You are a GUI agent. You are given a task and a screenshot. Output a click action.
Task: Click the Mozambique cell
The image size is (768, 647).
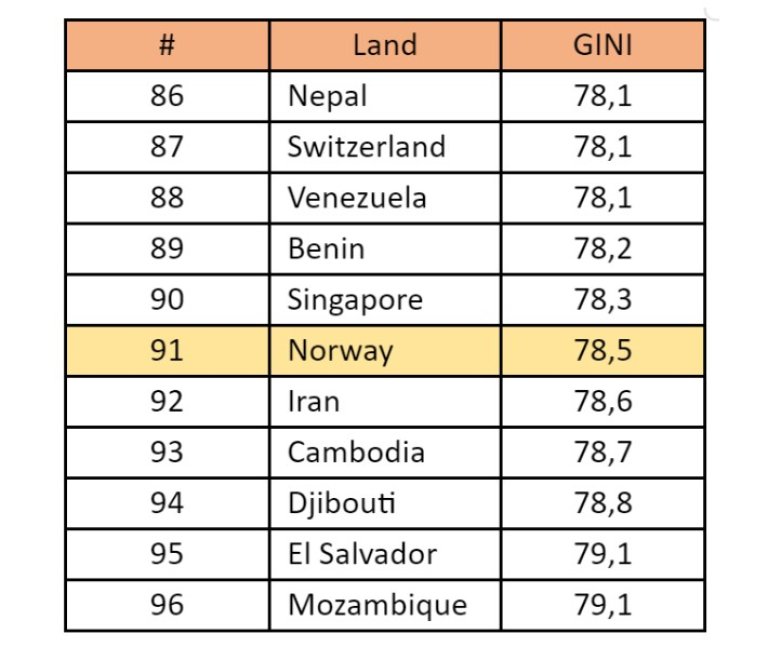(385, 605)
